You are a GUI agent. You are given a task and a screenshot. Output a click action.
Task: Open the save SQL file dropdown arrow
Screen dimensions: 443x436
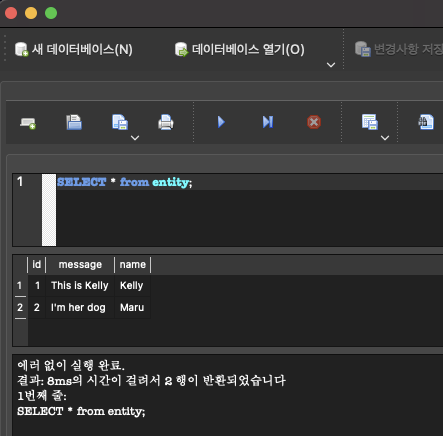[135, 138]
